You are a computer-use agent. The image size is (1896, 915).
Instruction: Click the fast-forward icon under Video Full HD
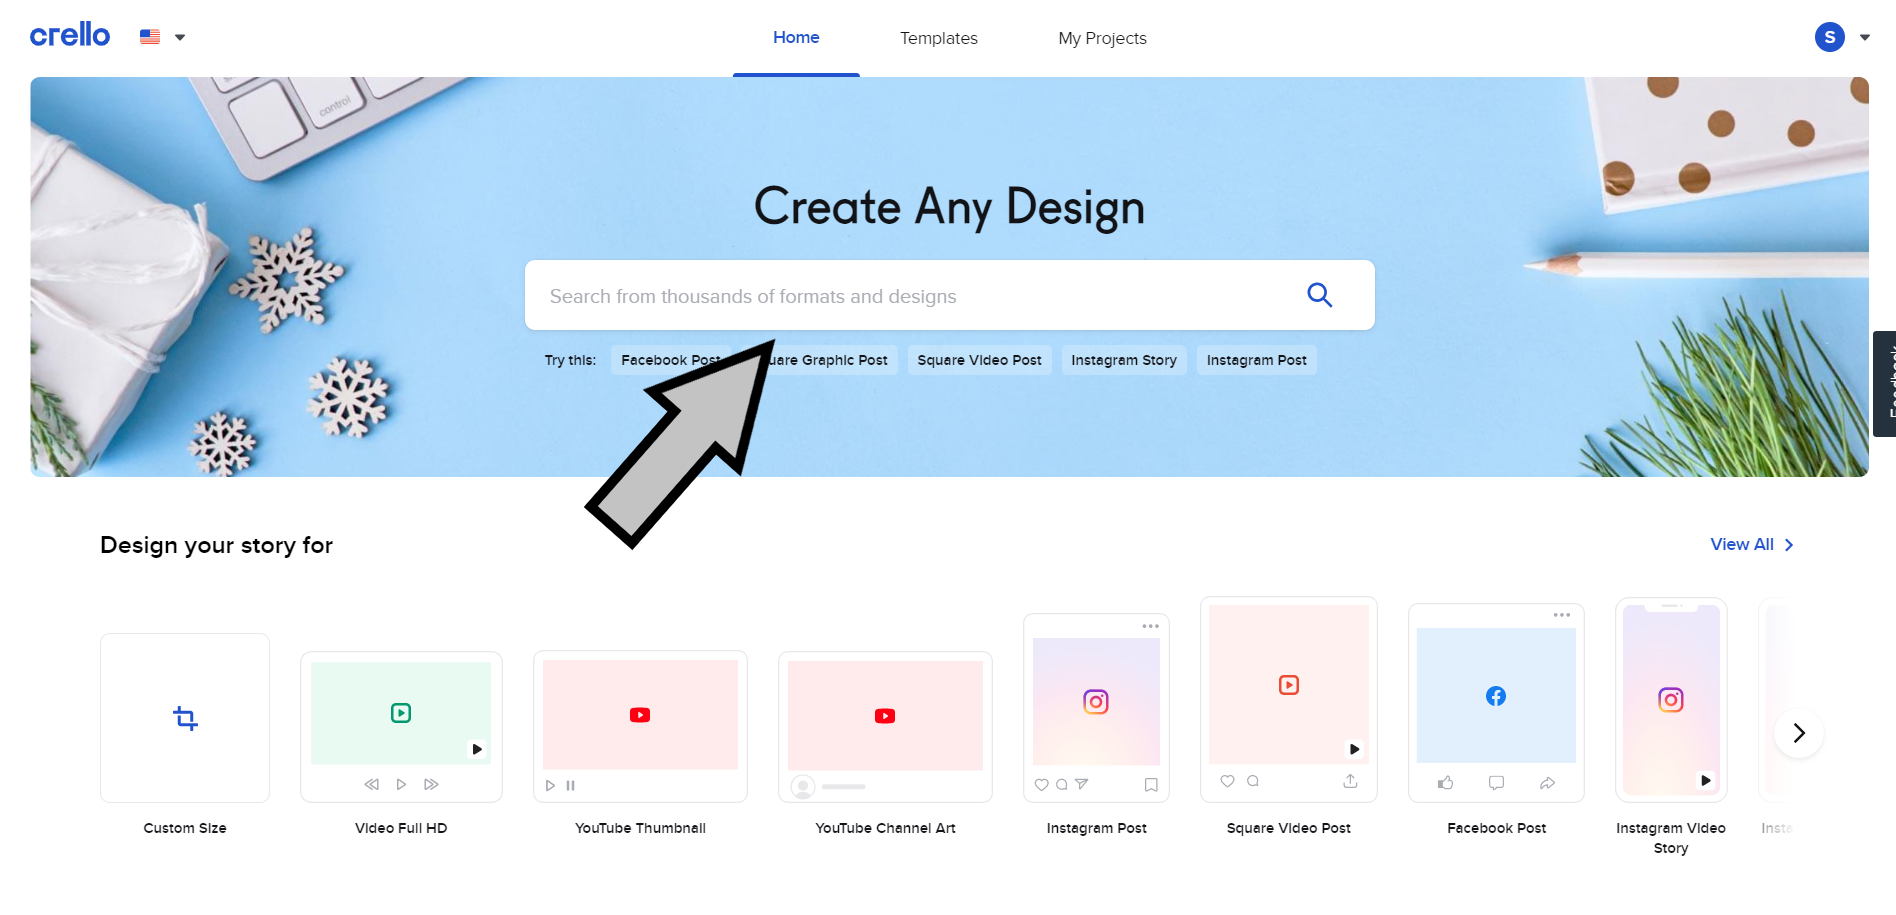point(431,784)
